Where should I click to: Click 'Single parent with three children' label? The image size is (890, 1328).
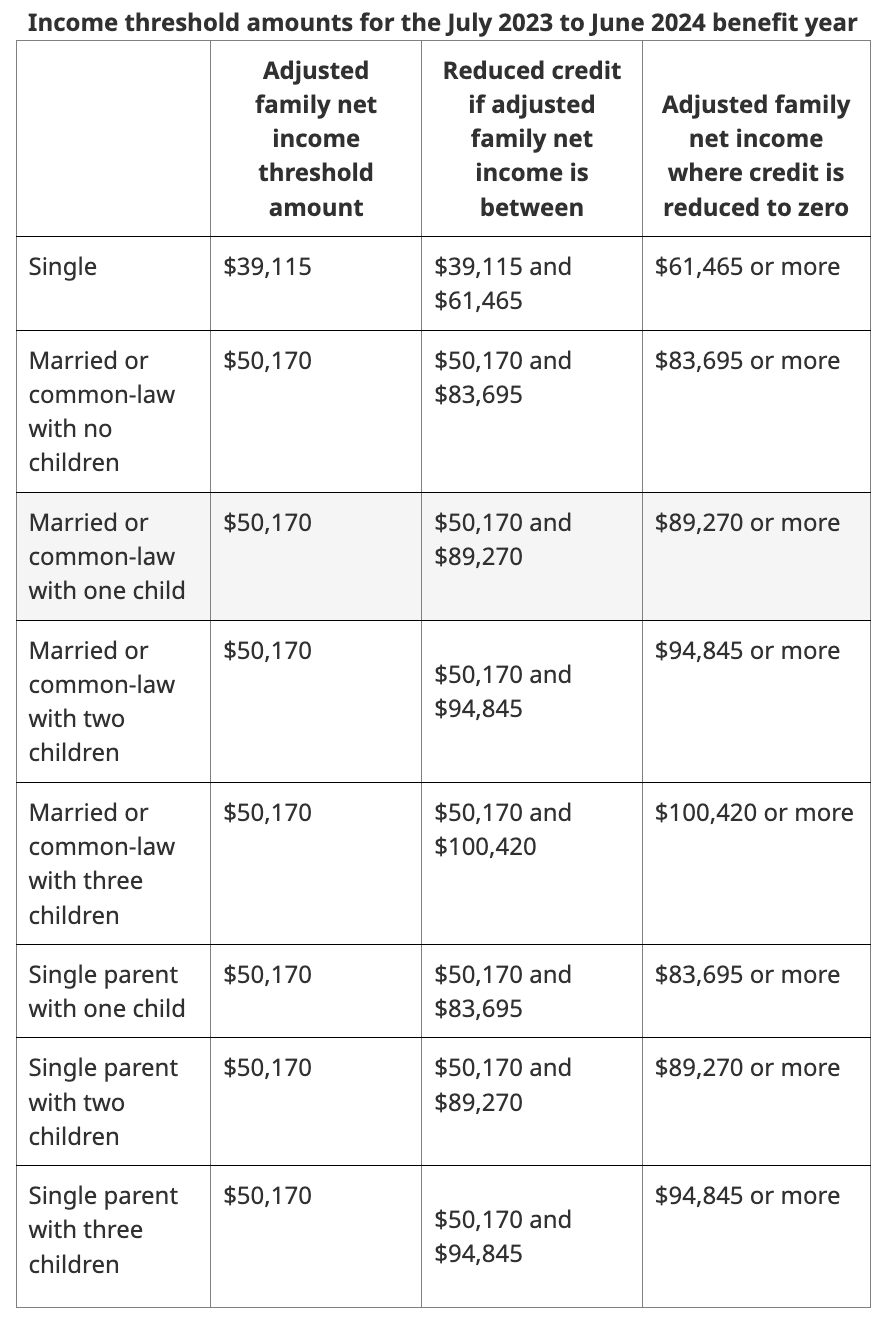click(x=103, y=1230)
